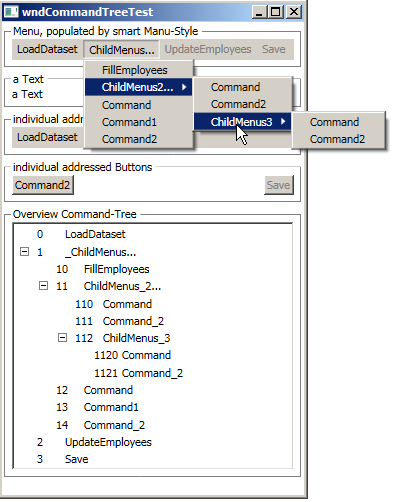The height and width of the screenshot is (502, 396).
Task: Click the wndCommandTreeTest window icon
Action: (11, 12)
